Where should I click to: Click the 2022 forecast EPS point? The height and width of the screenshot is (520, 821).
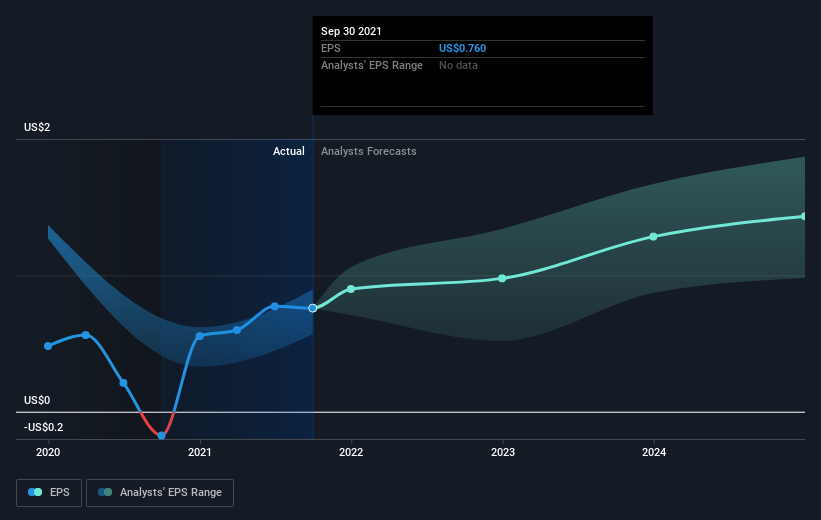[x=351, y=289]
